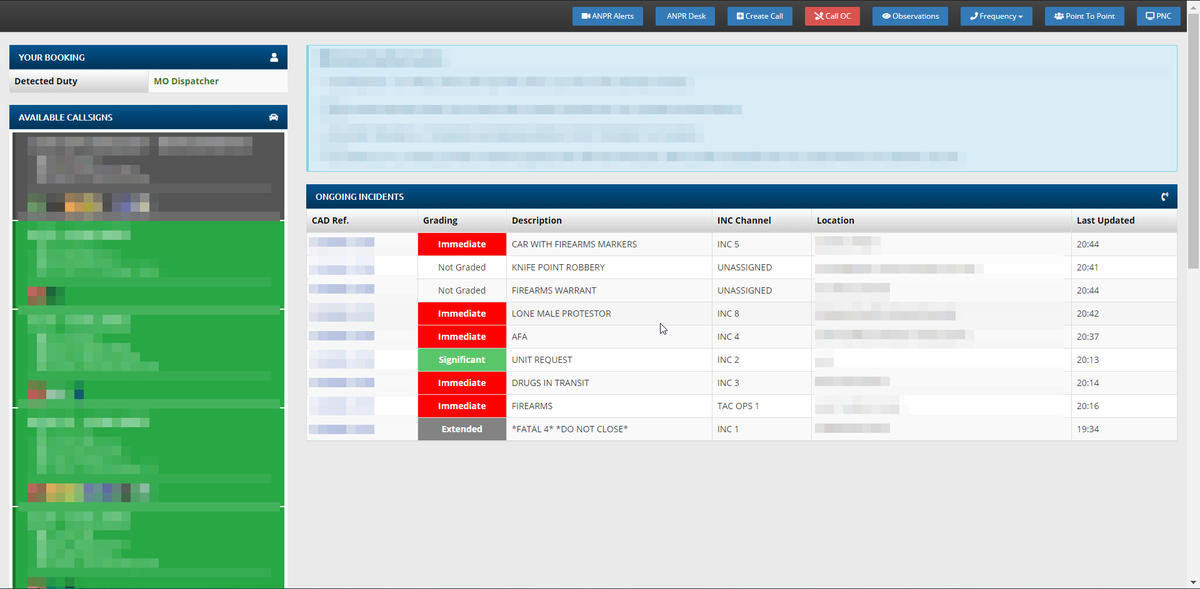Click the 20:42 last updated time
Viewport: 1200px width, 589px height.
pos(1087,313)
